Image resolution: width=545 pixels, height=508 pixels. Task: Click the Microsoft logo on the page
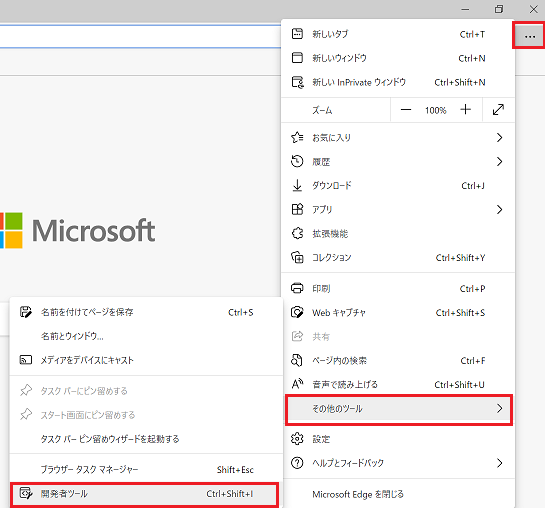click(78, 230)
